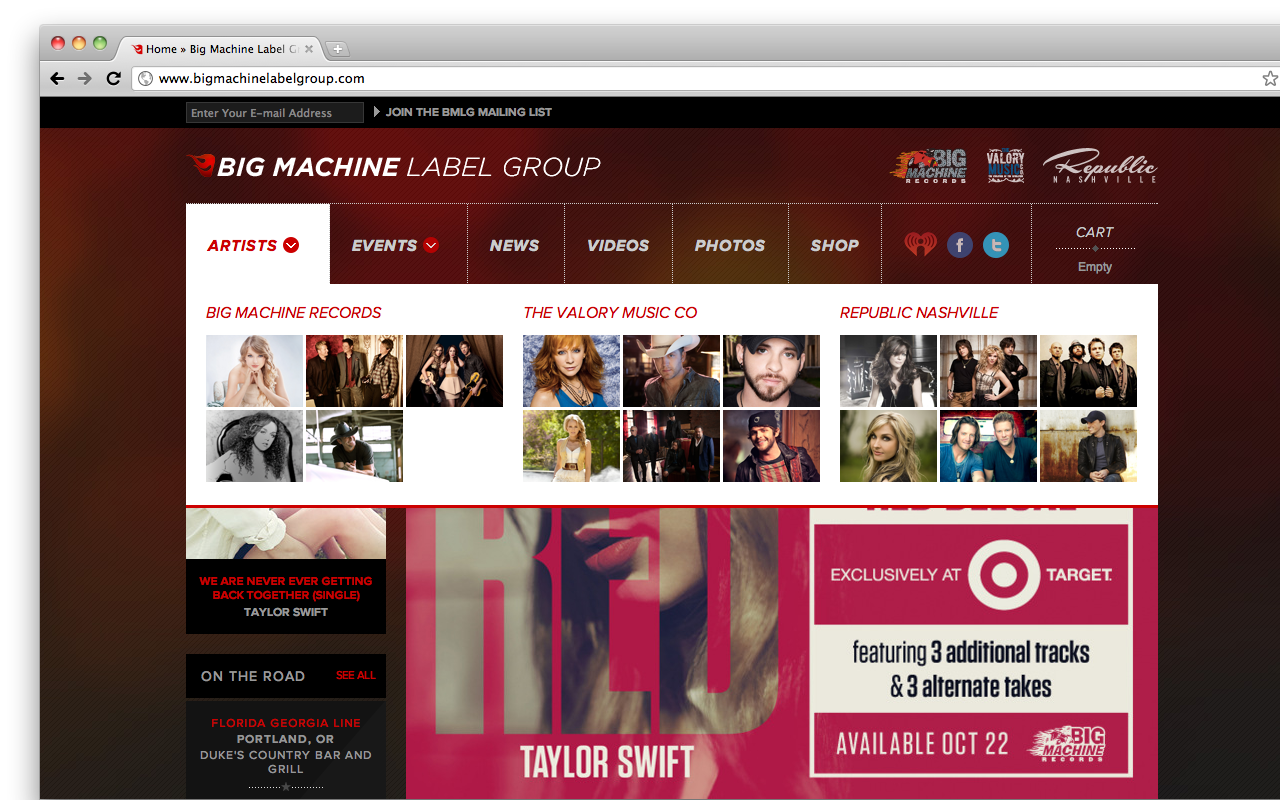The image size is (1280, 800).
Task: Select the bearded man in black cap thumbnail
Action: [x=771, y=371]
